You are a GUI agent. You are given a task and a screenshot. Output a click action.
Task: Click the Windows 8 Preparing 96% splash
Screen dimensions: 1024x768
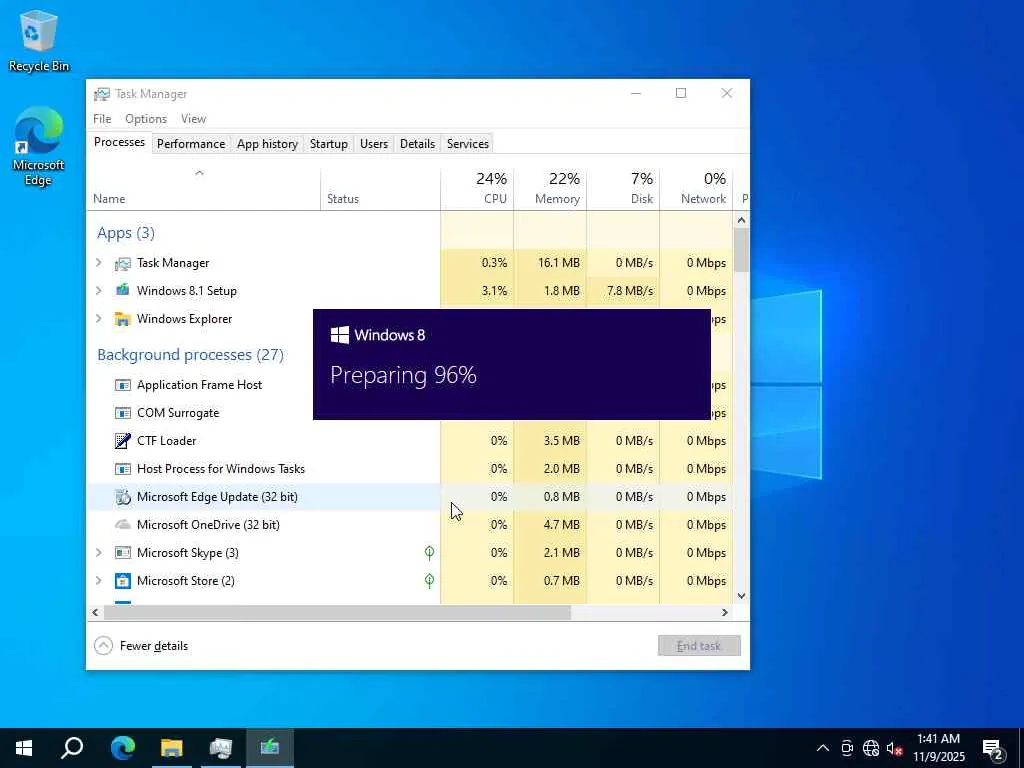coord(511,364)
